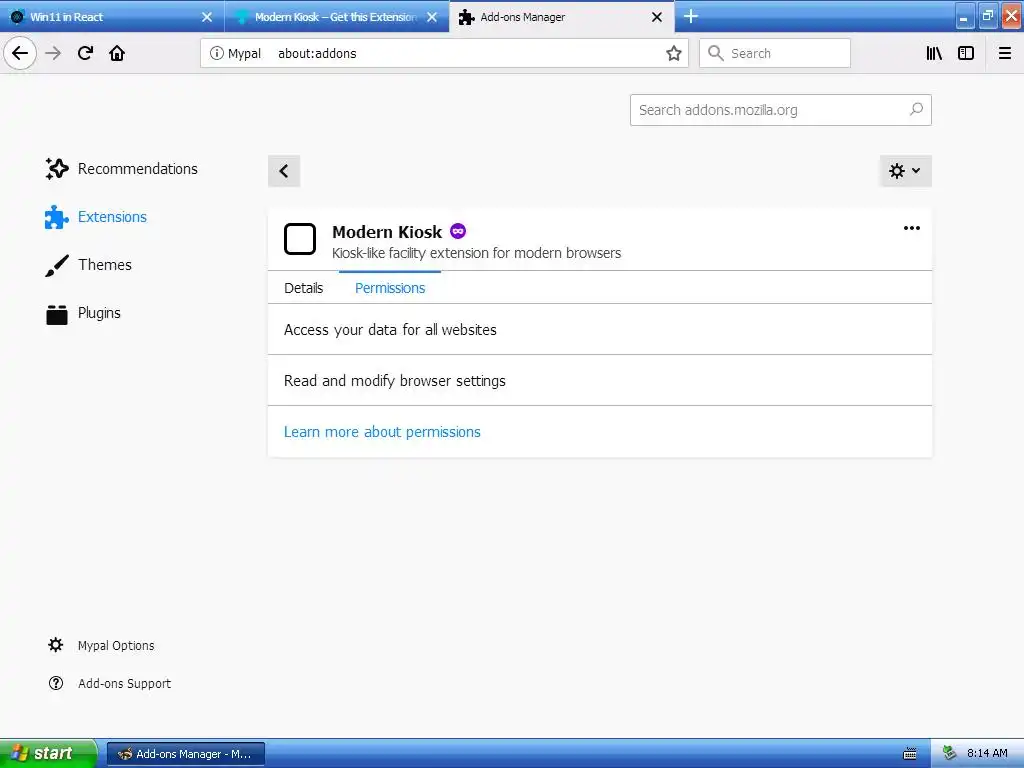This screenshot has height=768, width=1024.
Task: Open the Library icon in toolbar
Action: 934,53
